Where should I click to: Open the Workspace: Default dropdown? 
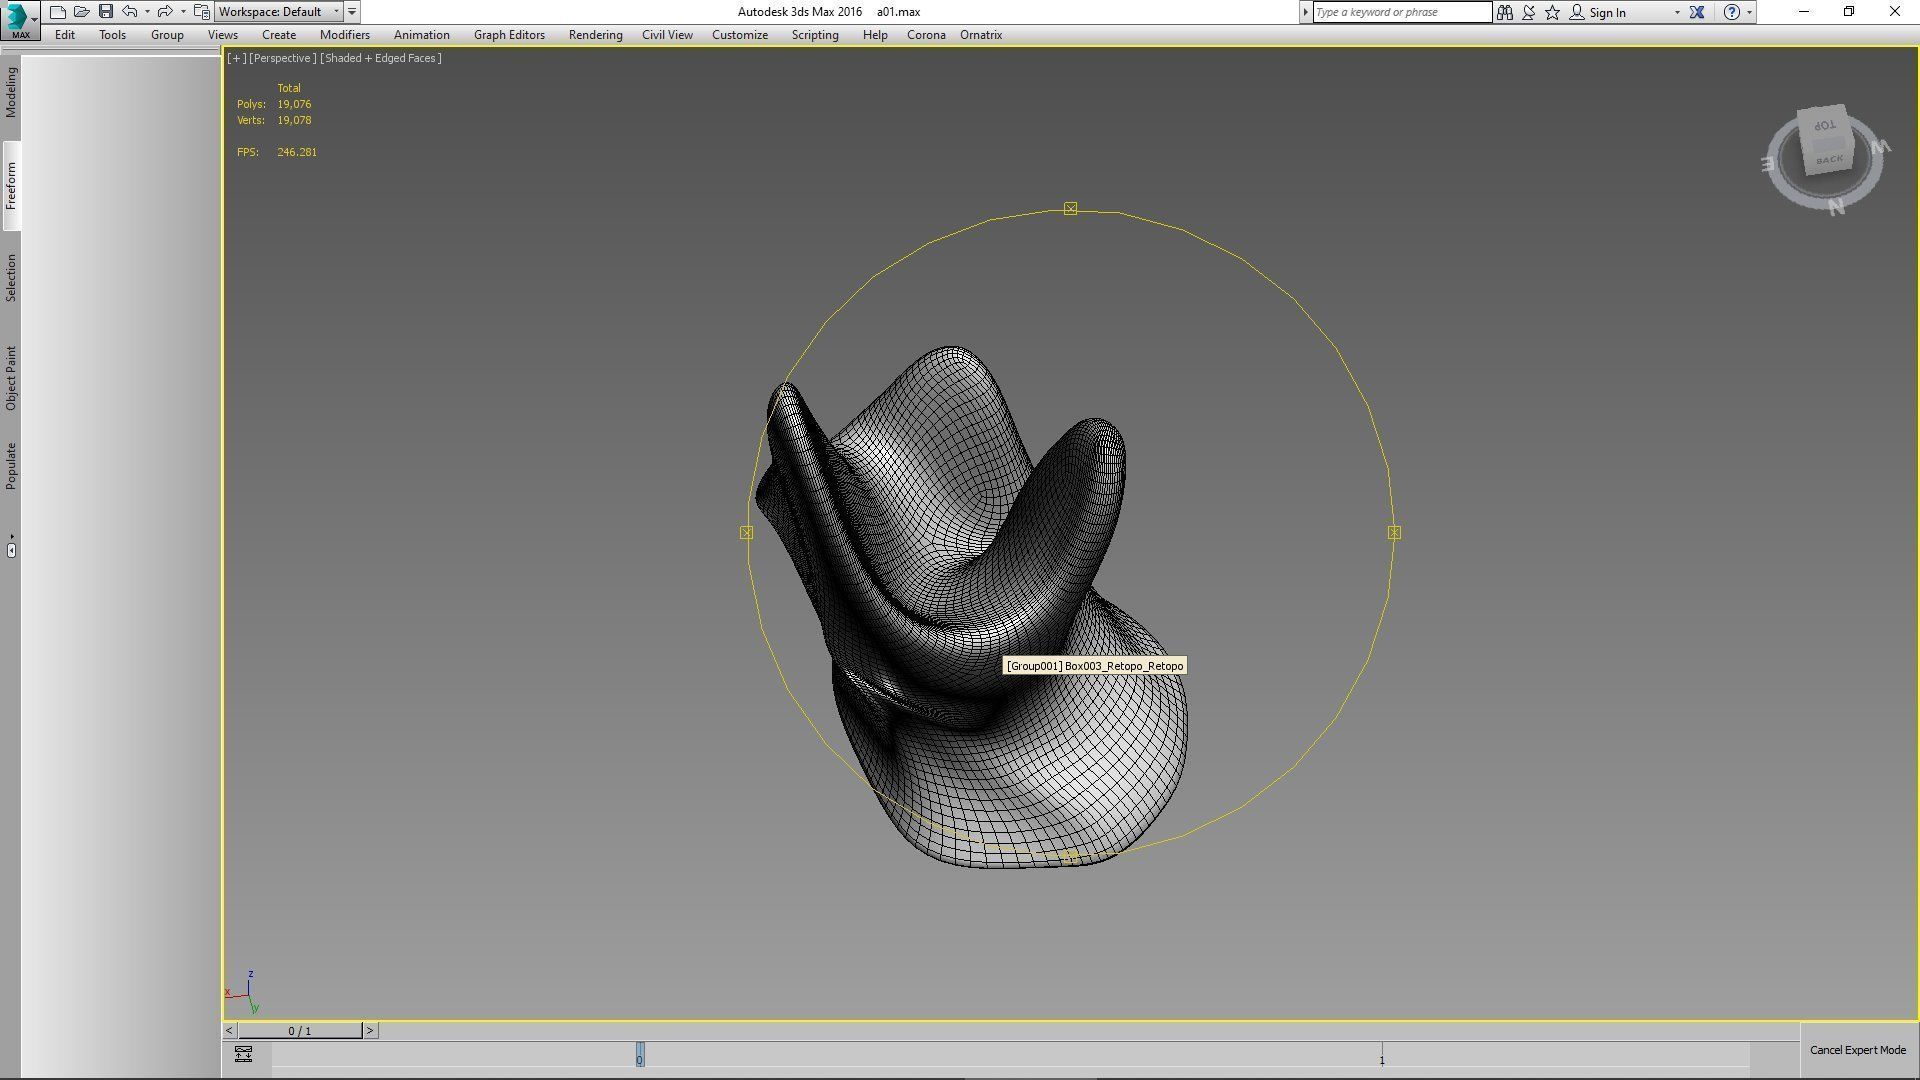(x=279, y=12)
